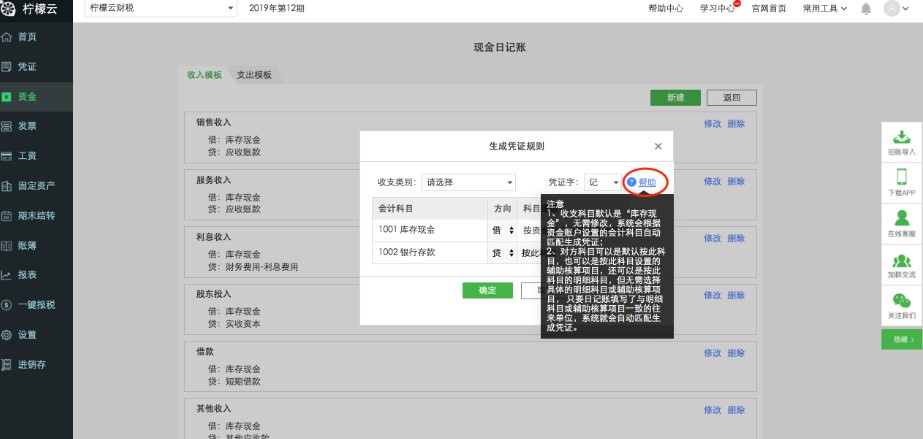Open 凭证 voucher icon in sidebar
Screen dimensions: 923x439
6,67
